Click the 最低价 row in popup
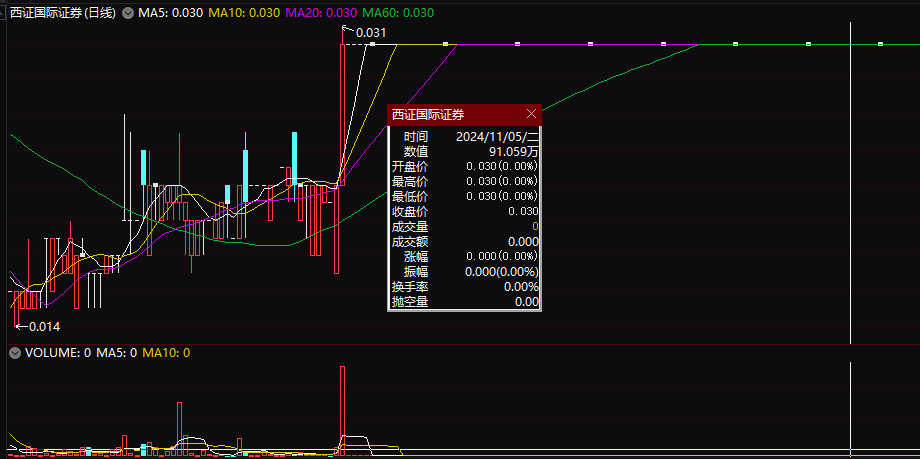Image resolution: width=920 pixels, height=459 pixels. 465,196
